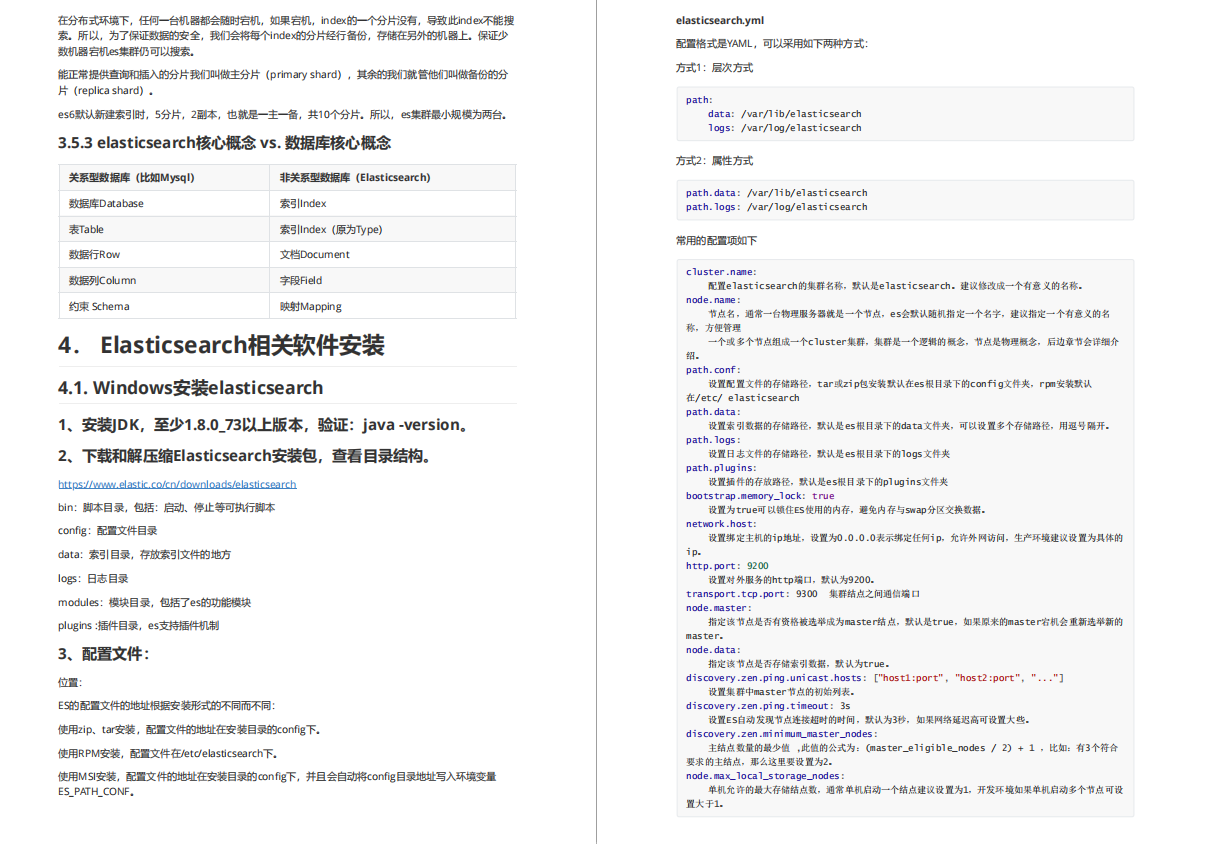Click 'bootstrap.memory_lock: true' line
This screenshot has height=844, width=1209.
(760, 496)
